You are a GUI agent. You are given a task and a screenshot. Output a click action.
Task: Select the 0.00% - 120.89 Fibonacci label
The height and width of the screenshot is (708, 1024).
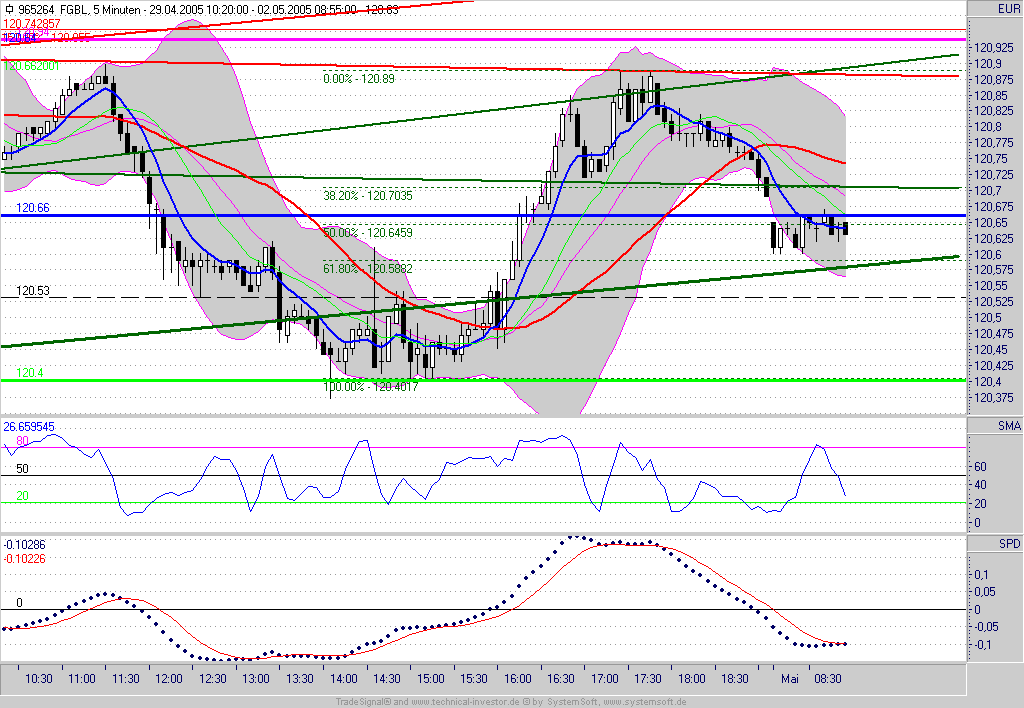359,79
